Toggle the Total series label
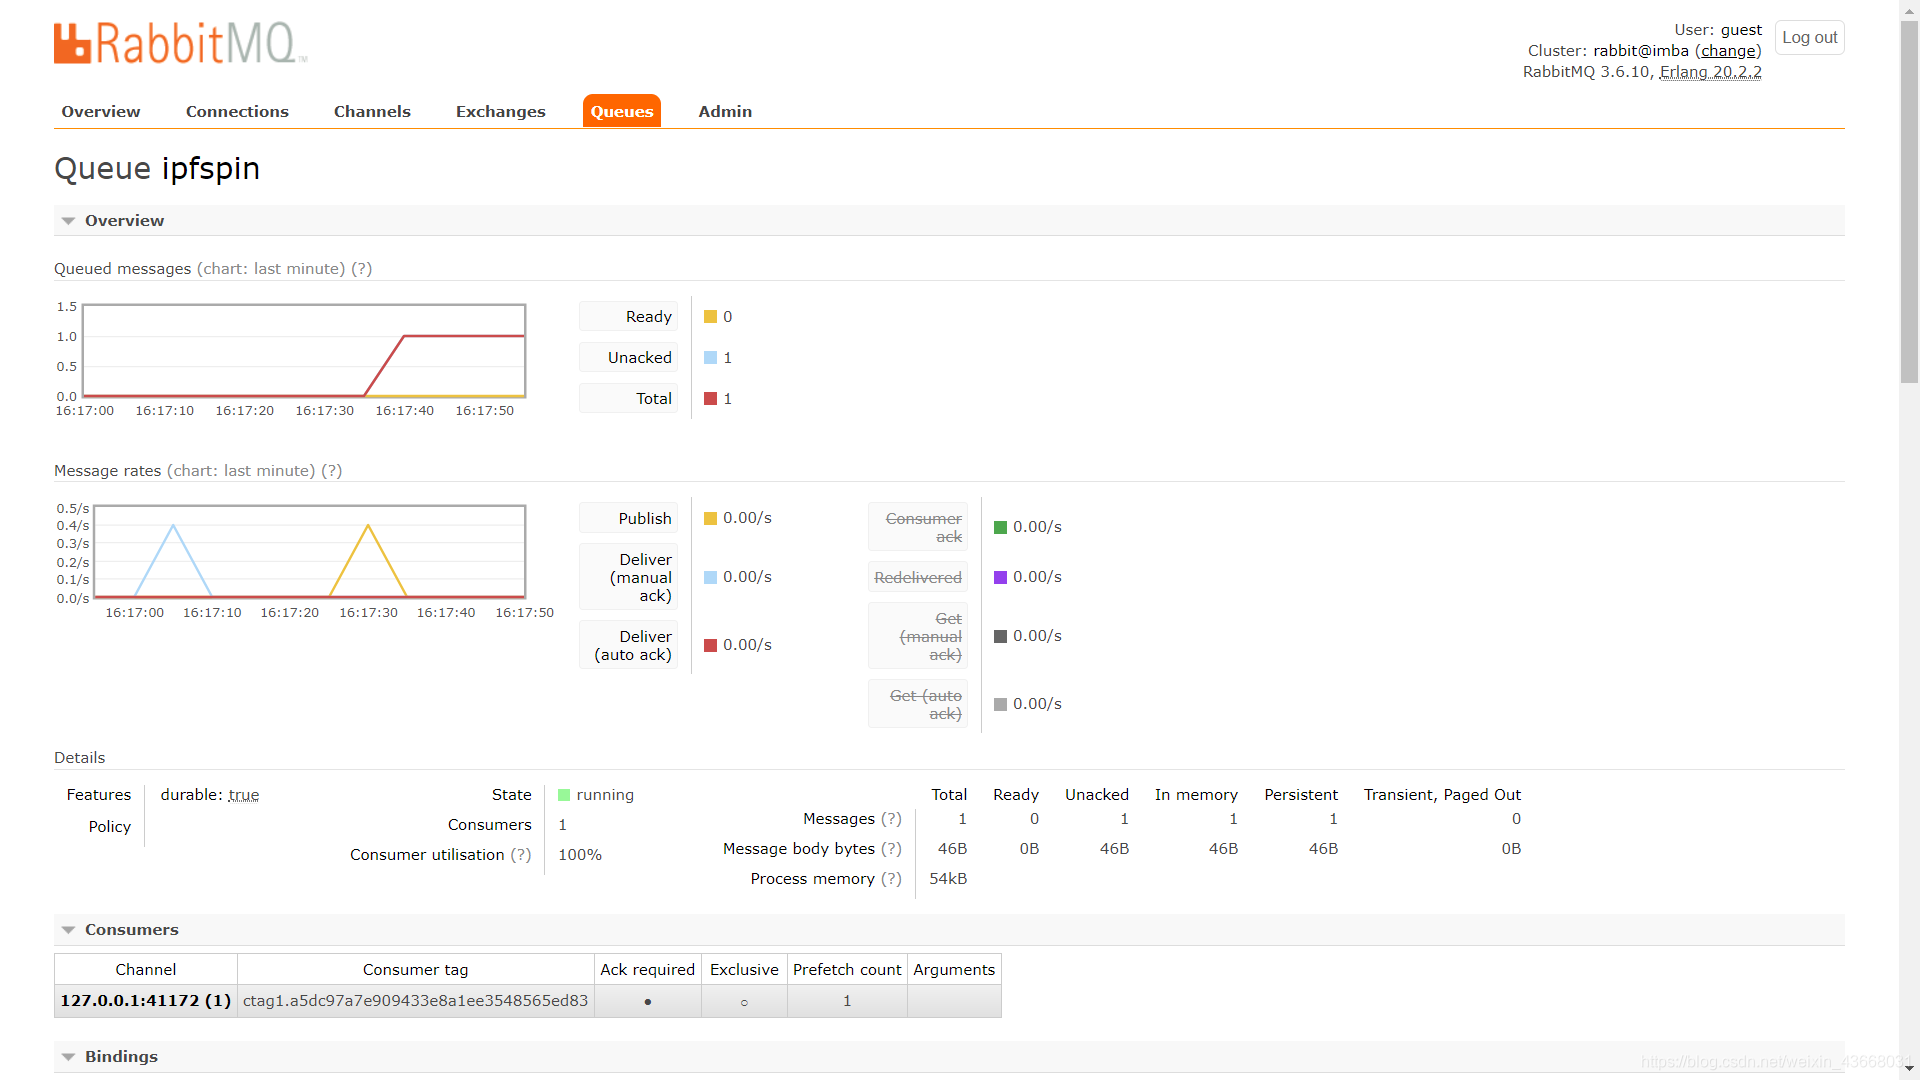This screenshot has height=1080, width=1920. pos(628,398)
